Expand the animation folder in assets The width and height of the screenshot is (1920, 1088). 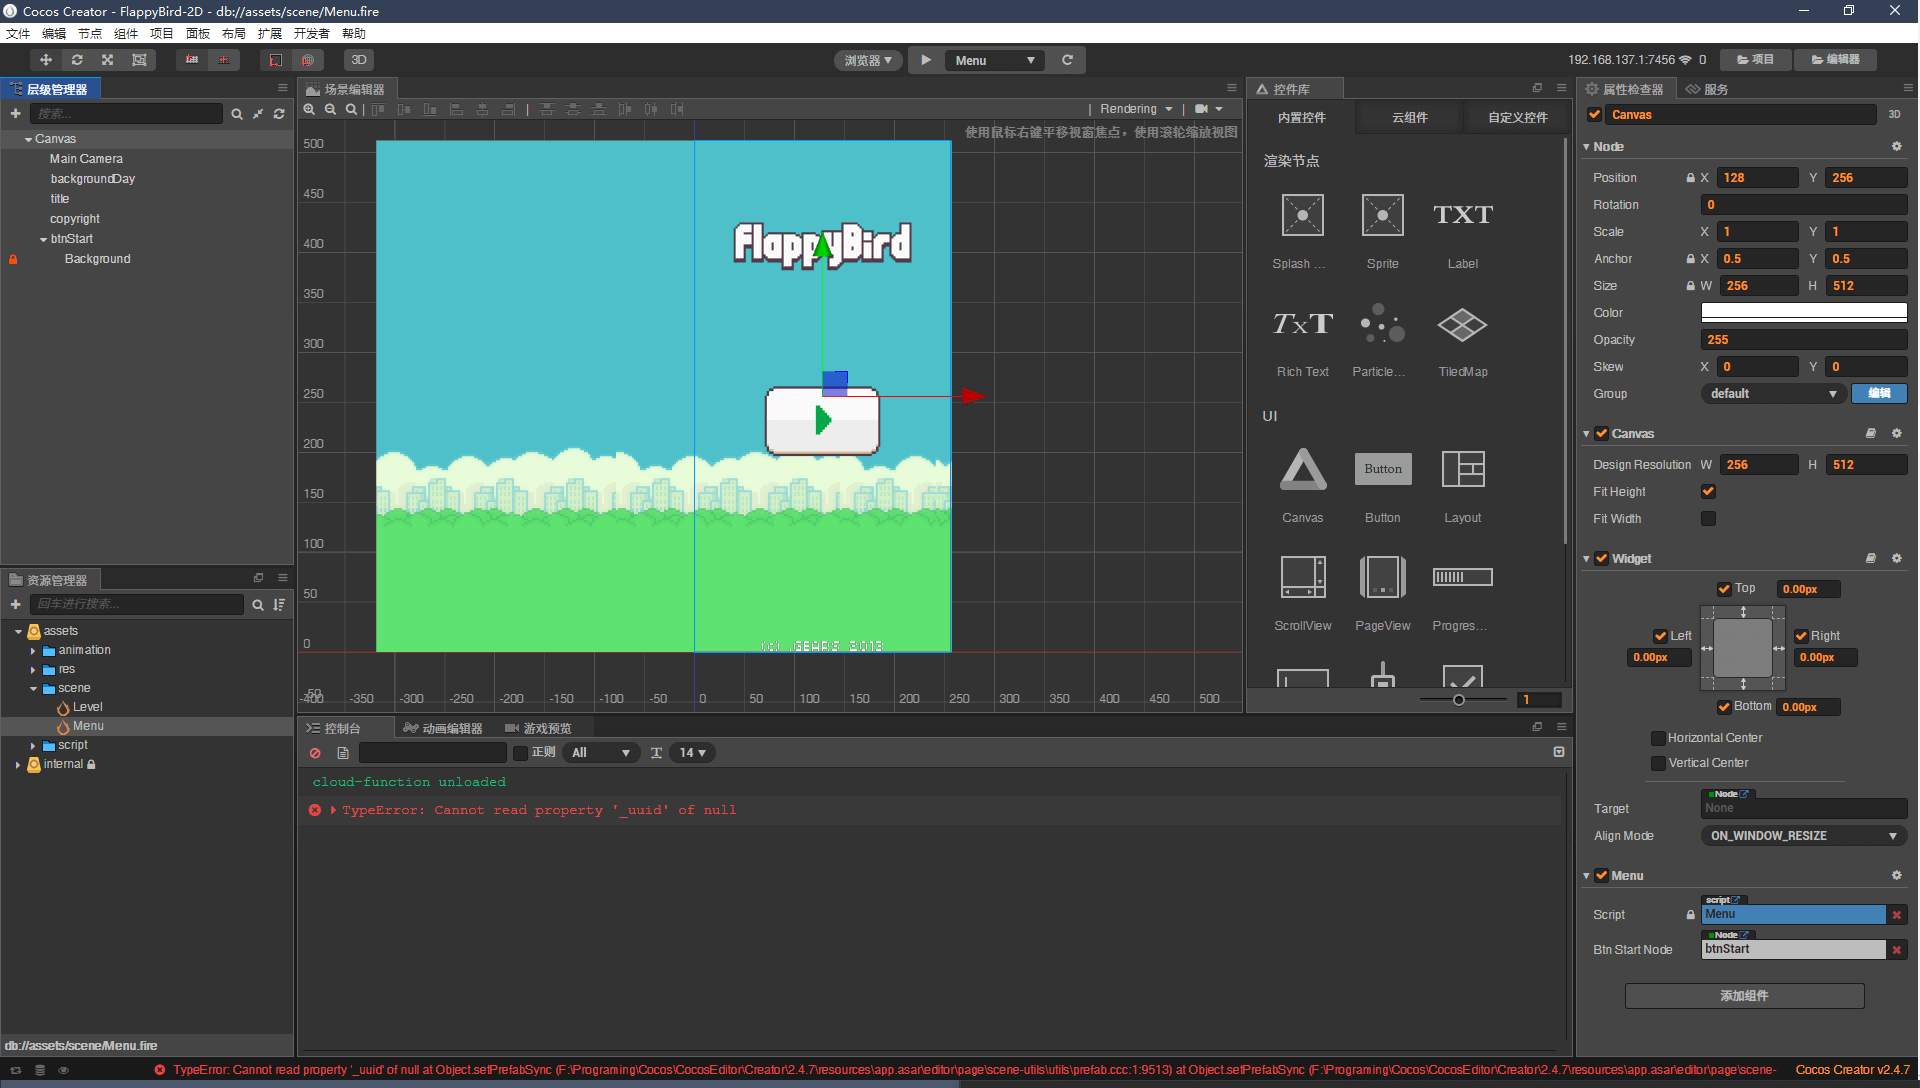33,651
